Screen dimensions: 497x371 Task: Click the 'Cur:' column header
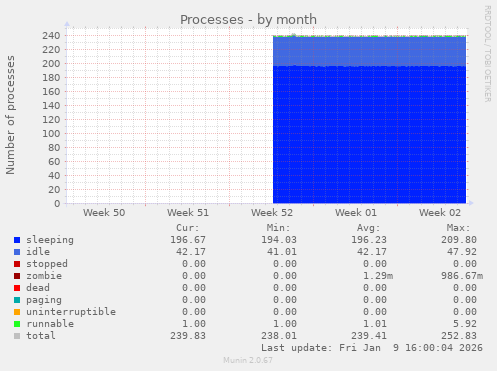coord(188,228)
